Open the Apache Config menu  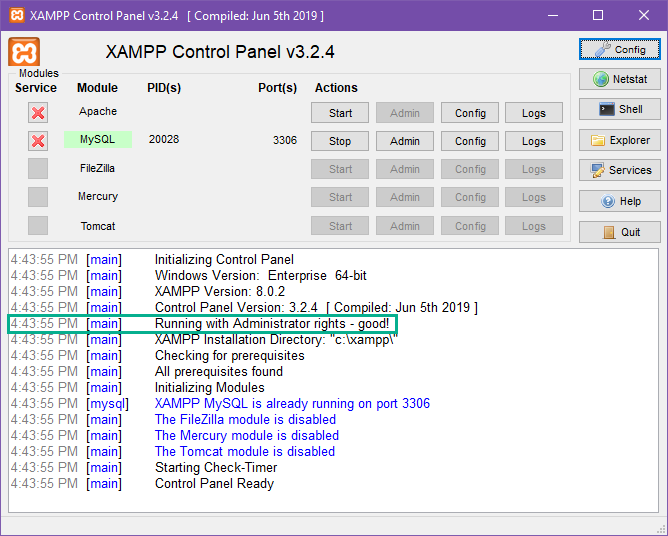coord(470,113)
